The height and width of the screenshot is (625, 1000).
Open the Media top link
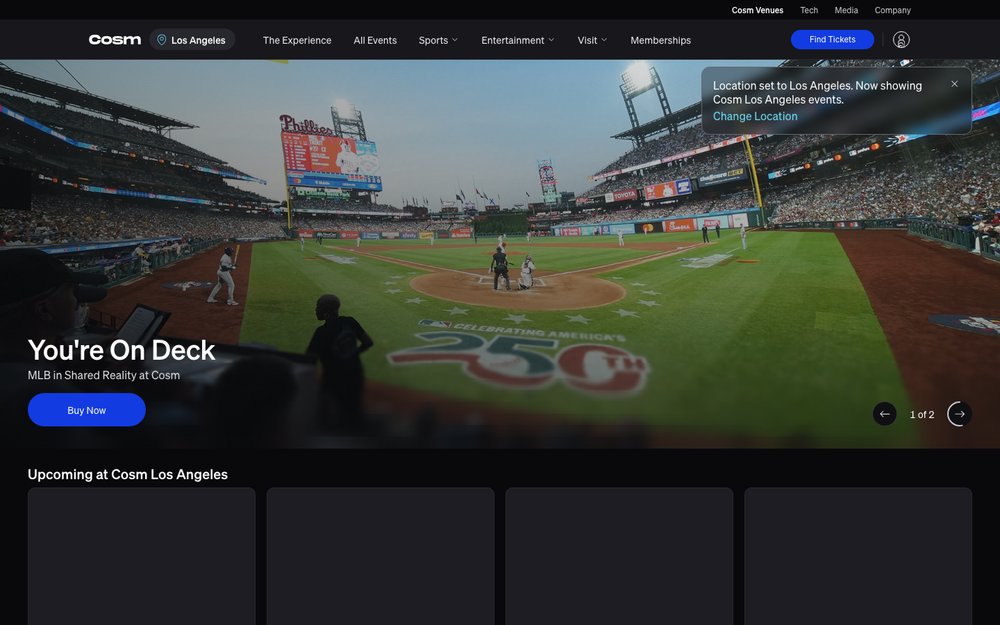click(846, 10)
